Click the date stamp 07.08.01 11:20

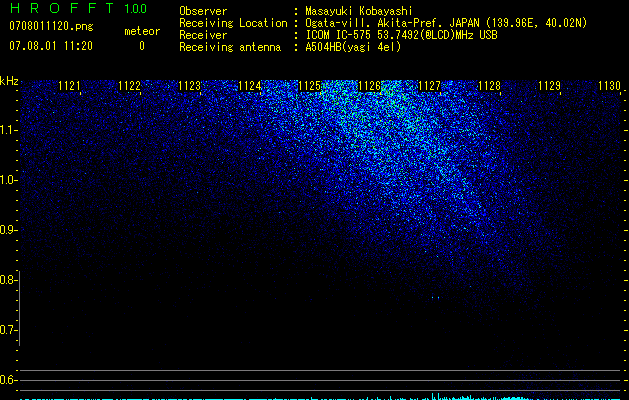51,46
